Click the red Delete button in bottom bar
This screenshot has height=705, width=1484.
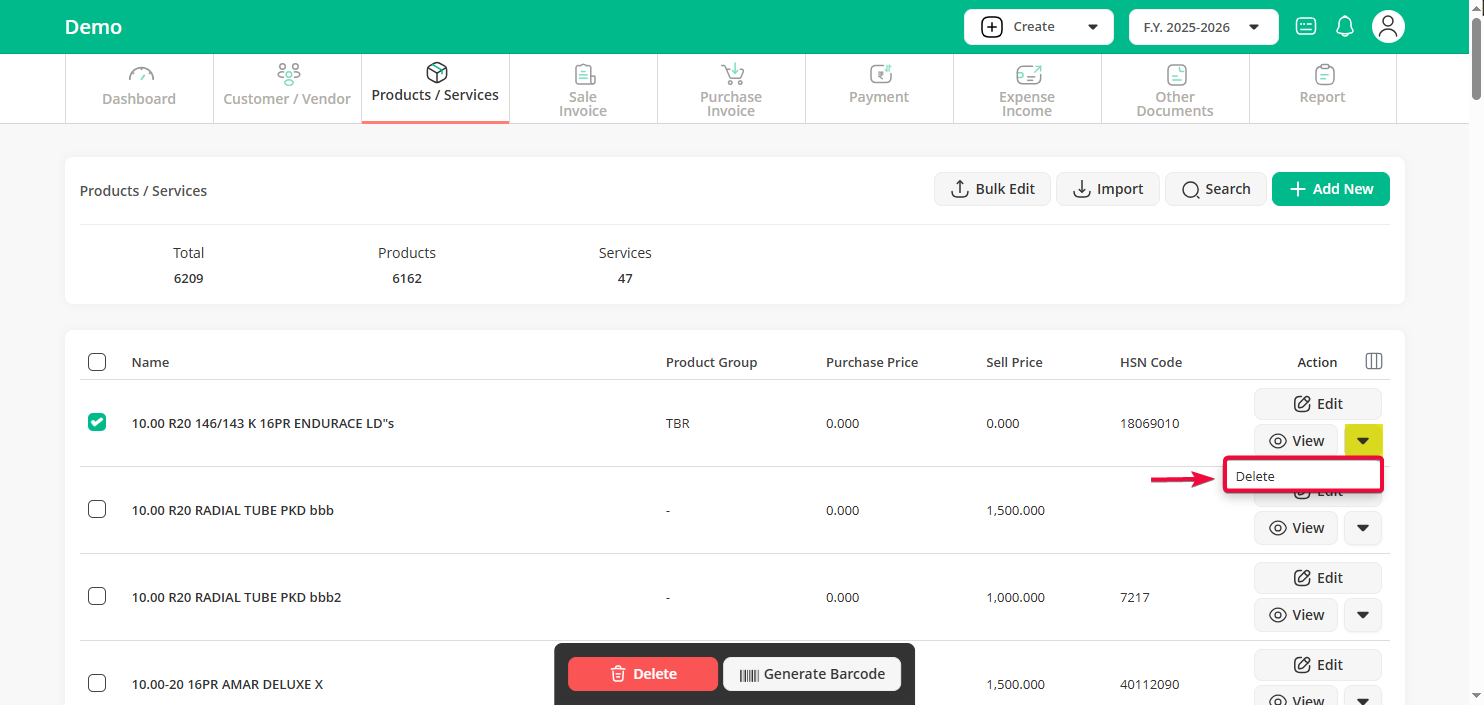(x=643, y=674)
